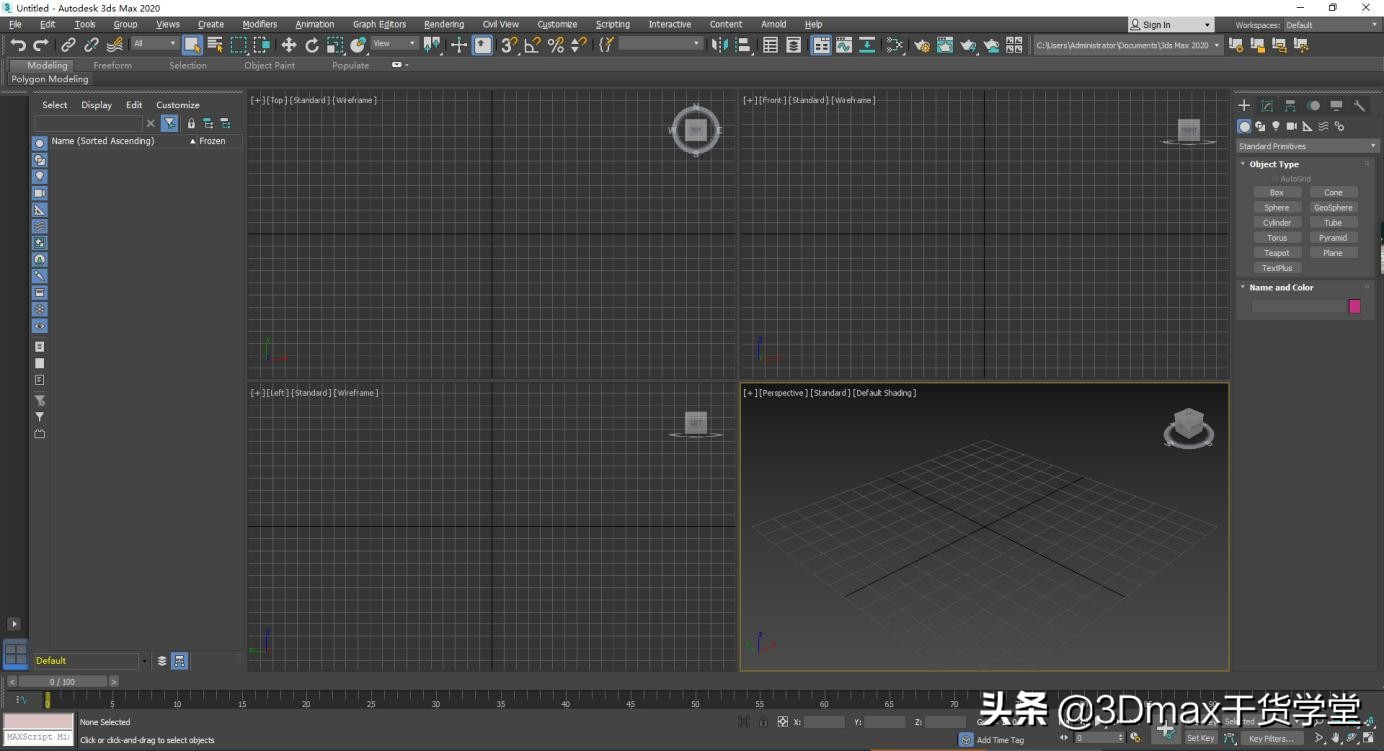The height and width of the screenshot is (751, 1384).
Task: Switch to the Freeform ribbon tab
Action: pos(112,65)
